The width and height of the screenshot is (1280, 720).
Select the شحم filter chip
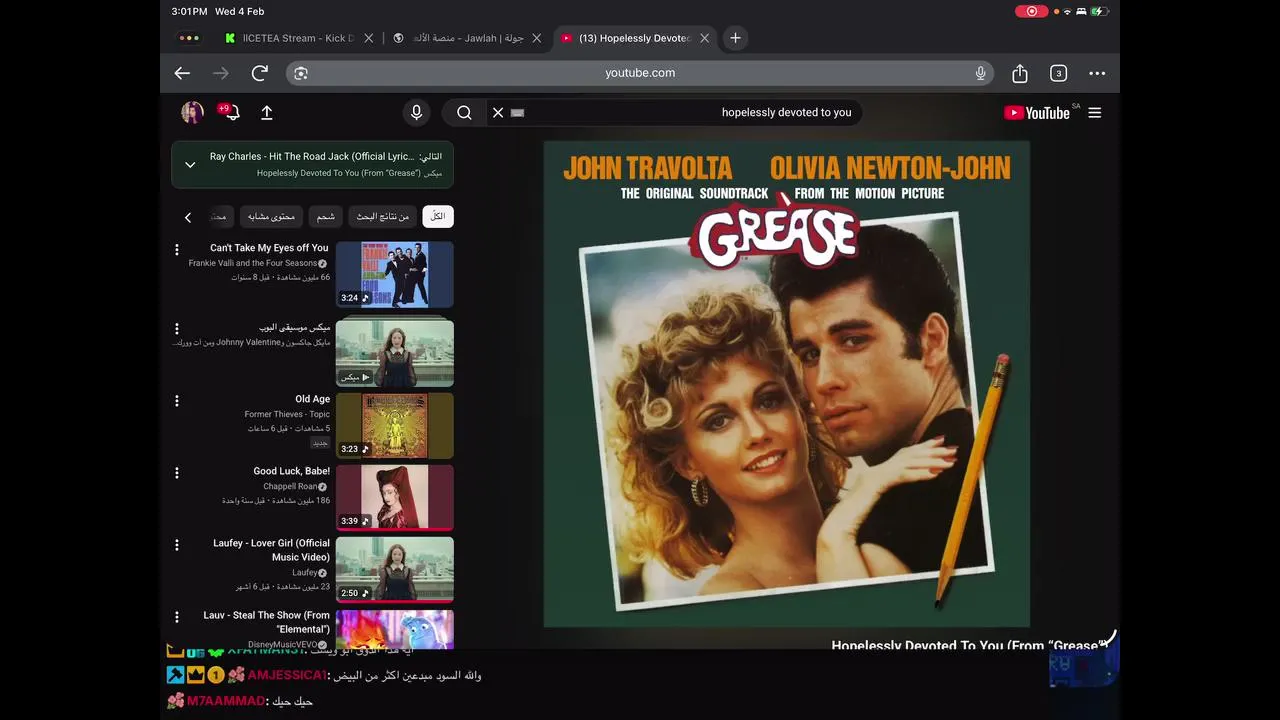pyautogui.click(x=326, y=217)
